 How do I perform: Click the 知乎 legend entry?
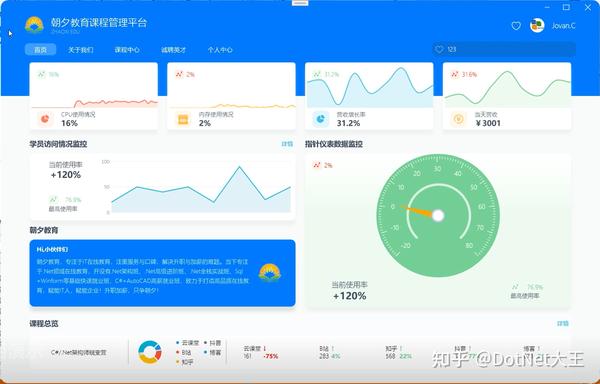tap(184, 362)
